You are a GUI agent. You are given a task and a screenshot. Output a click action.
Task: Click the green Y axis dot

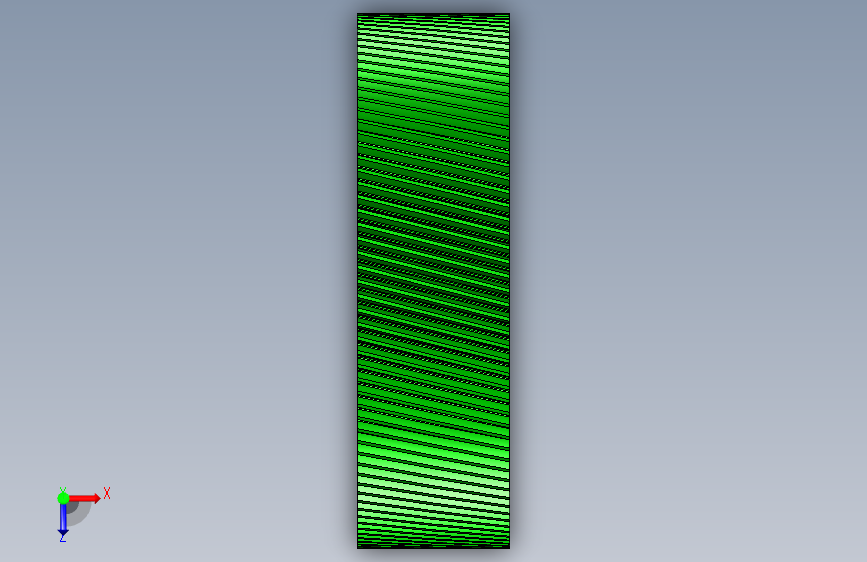coord(63,498)
